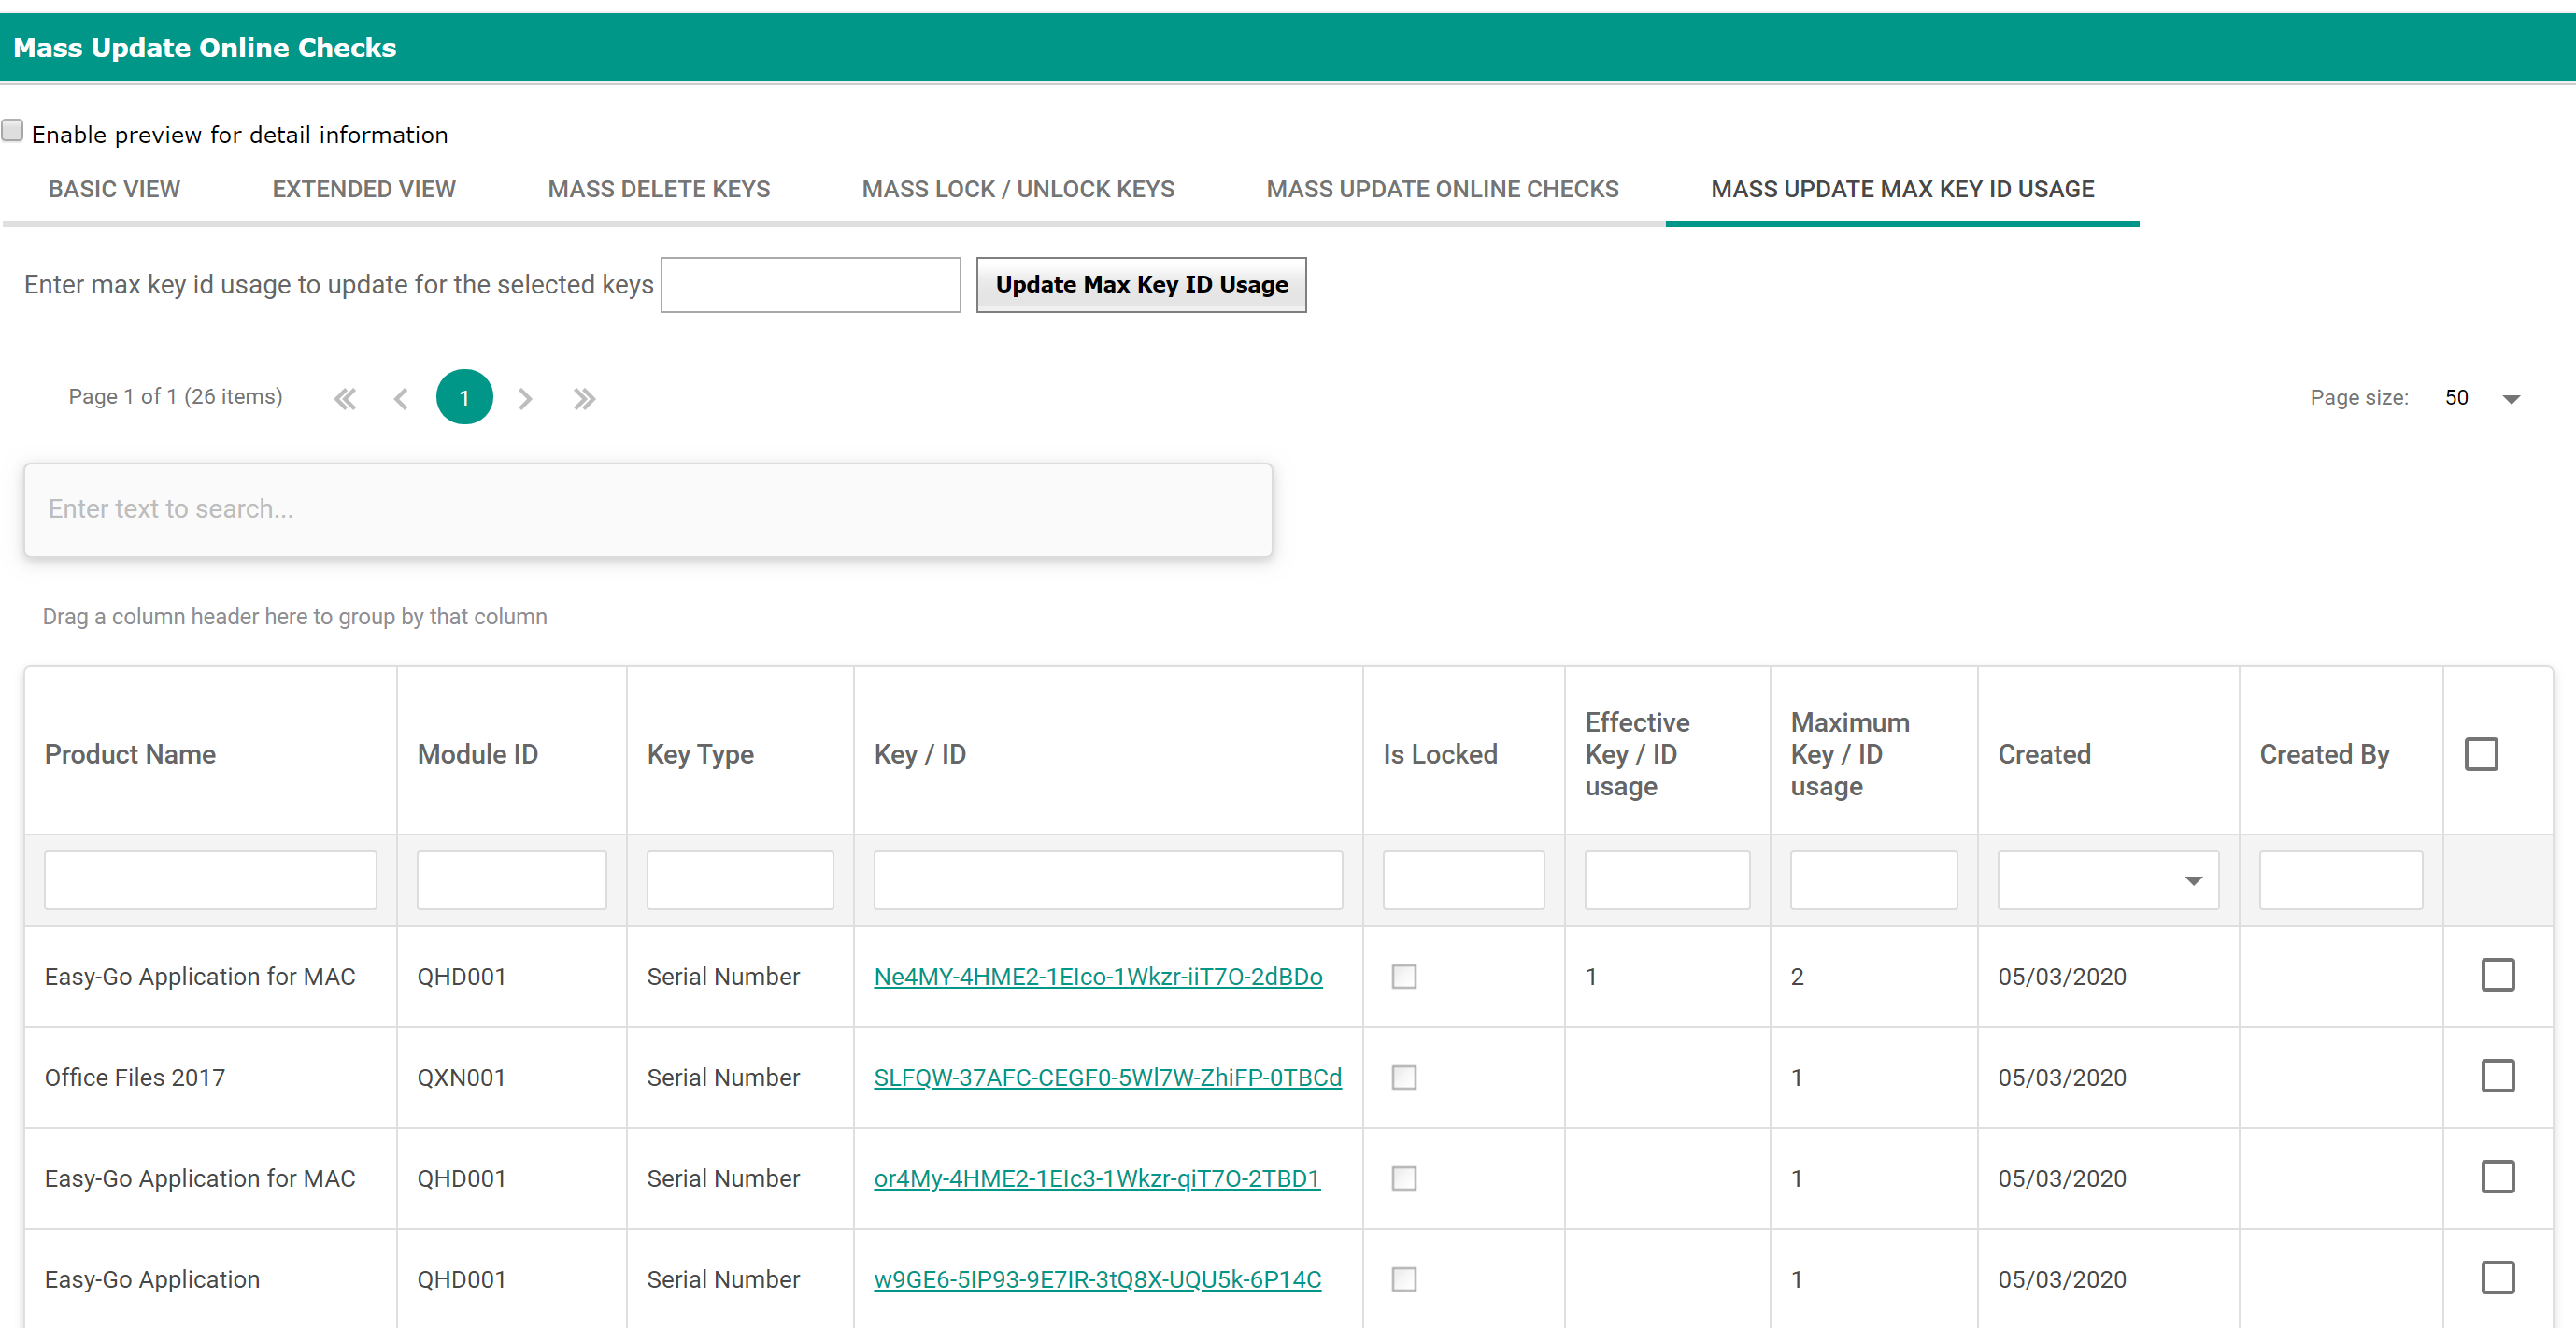
Task: Click next page arrow icon
Action: [525, 399]
